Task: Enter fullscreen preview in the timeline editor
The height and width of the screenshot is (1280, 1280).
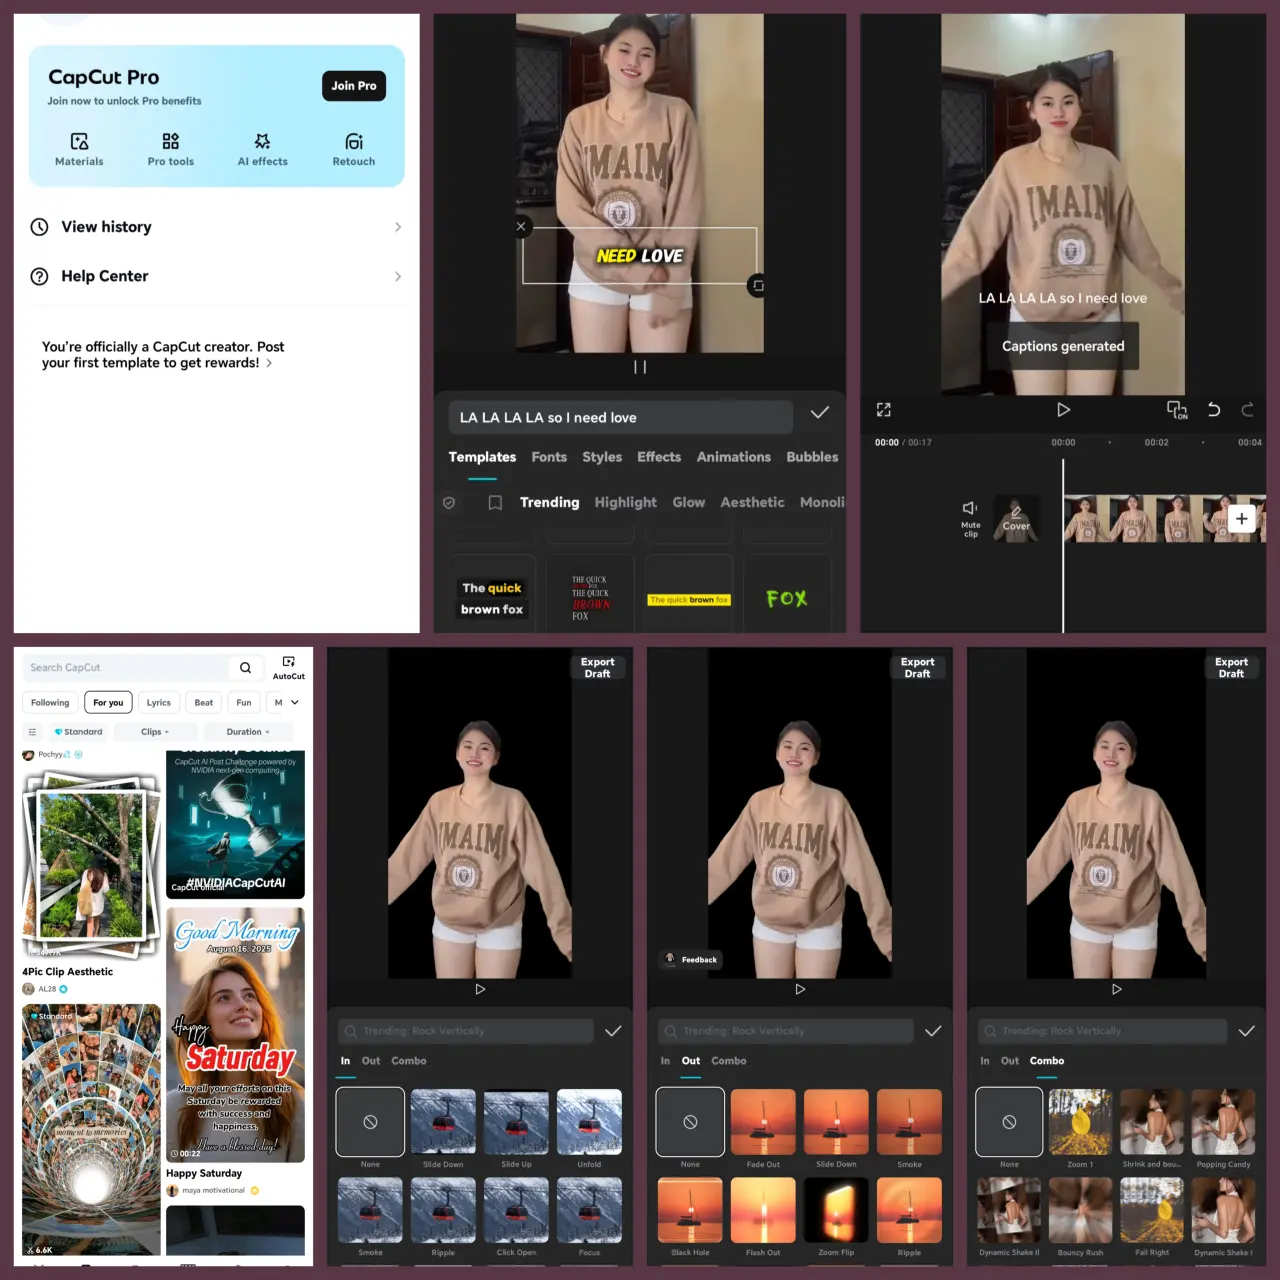Action: coord(883,410)
